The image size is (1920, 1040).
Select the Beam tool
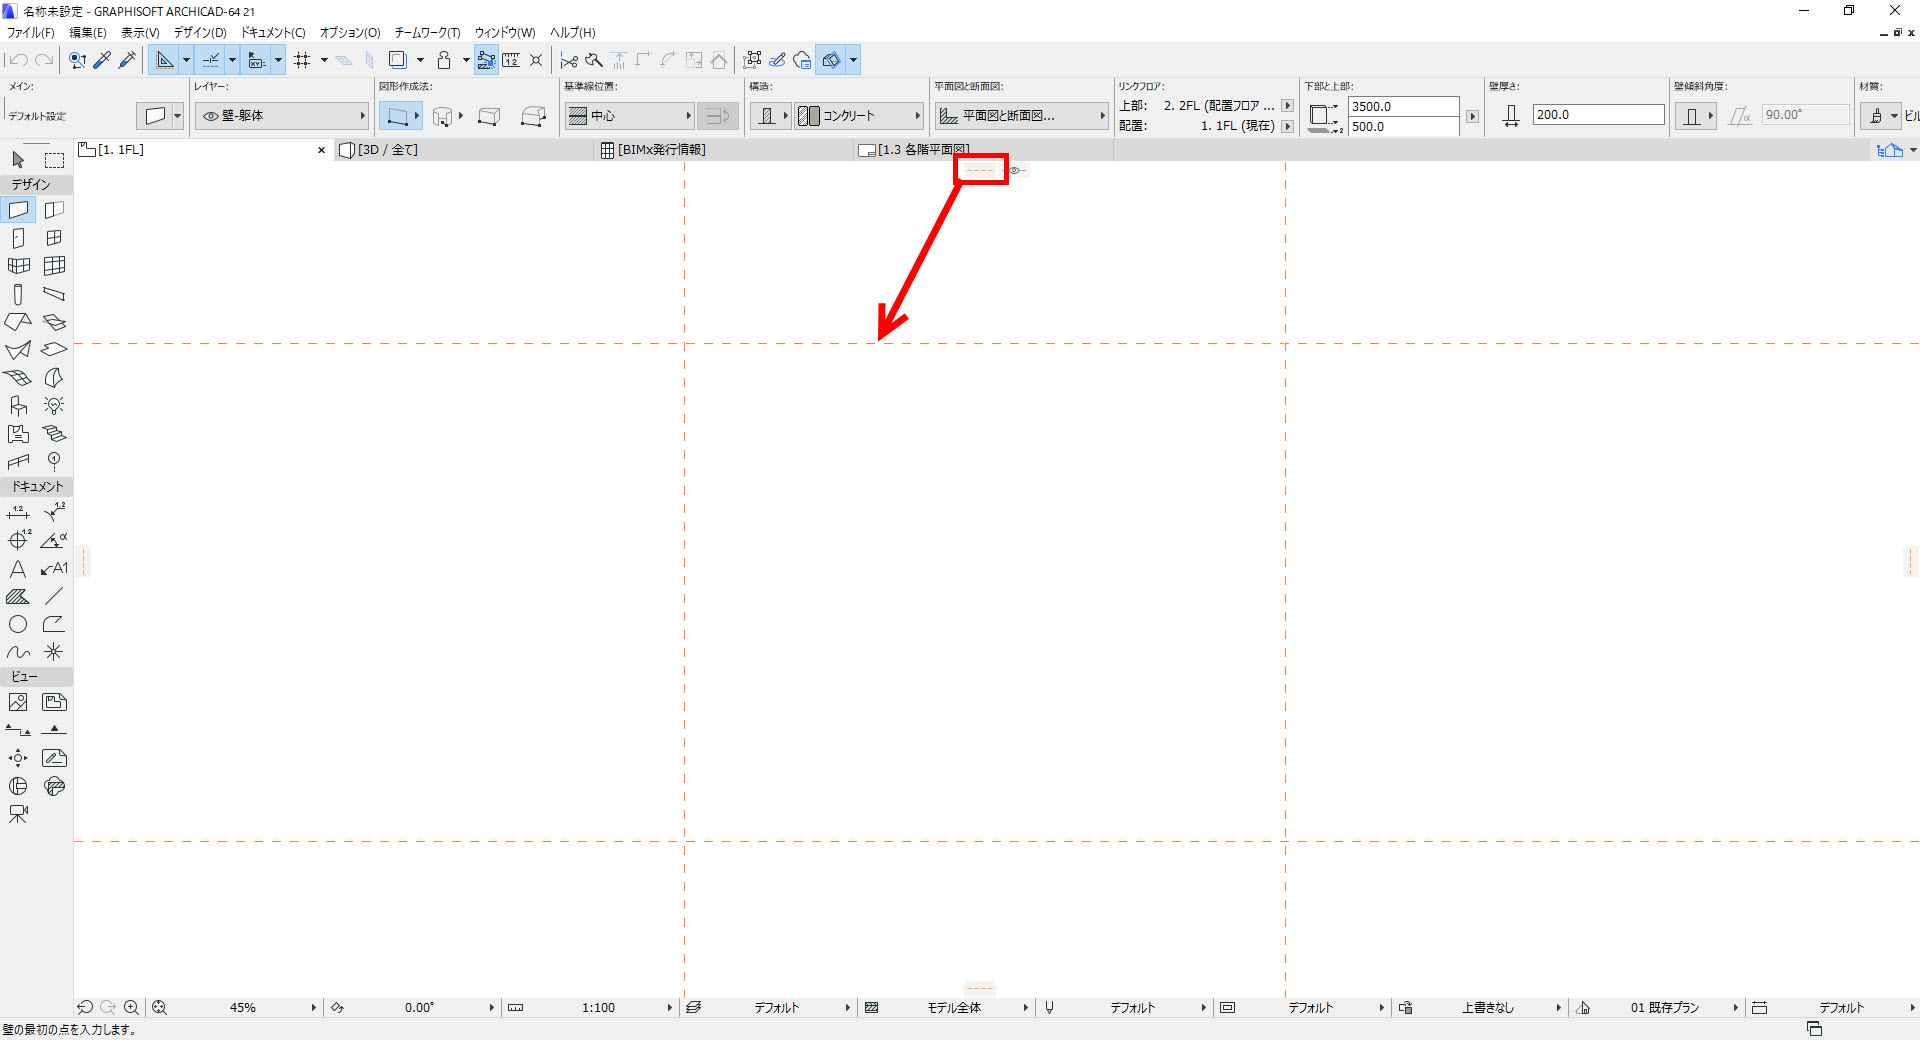click(x=54, y=294)
